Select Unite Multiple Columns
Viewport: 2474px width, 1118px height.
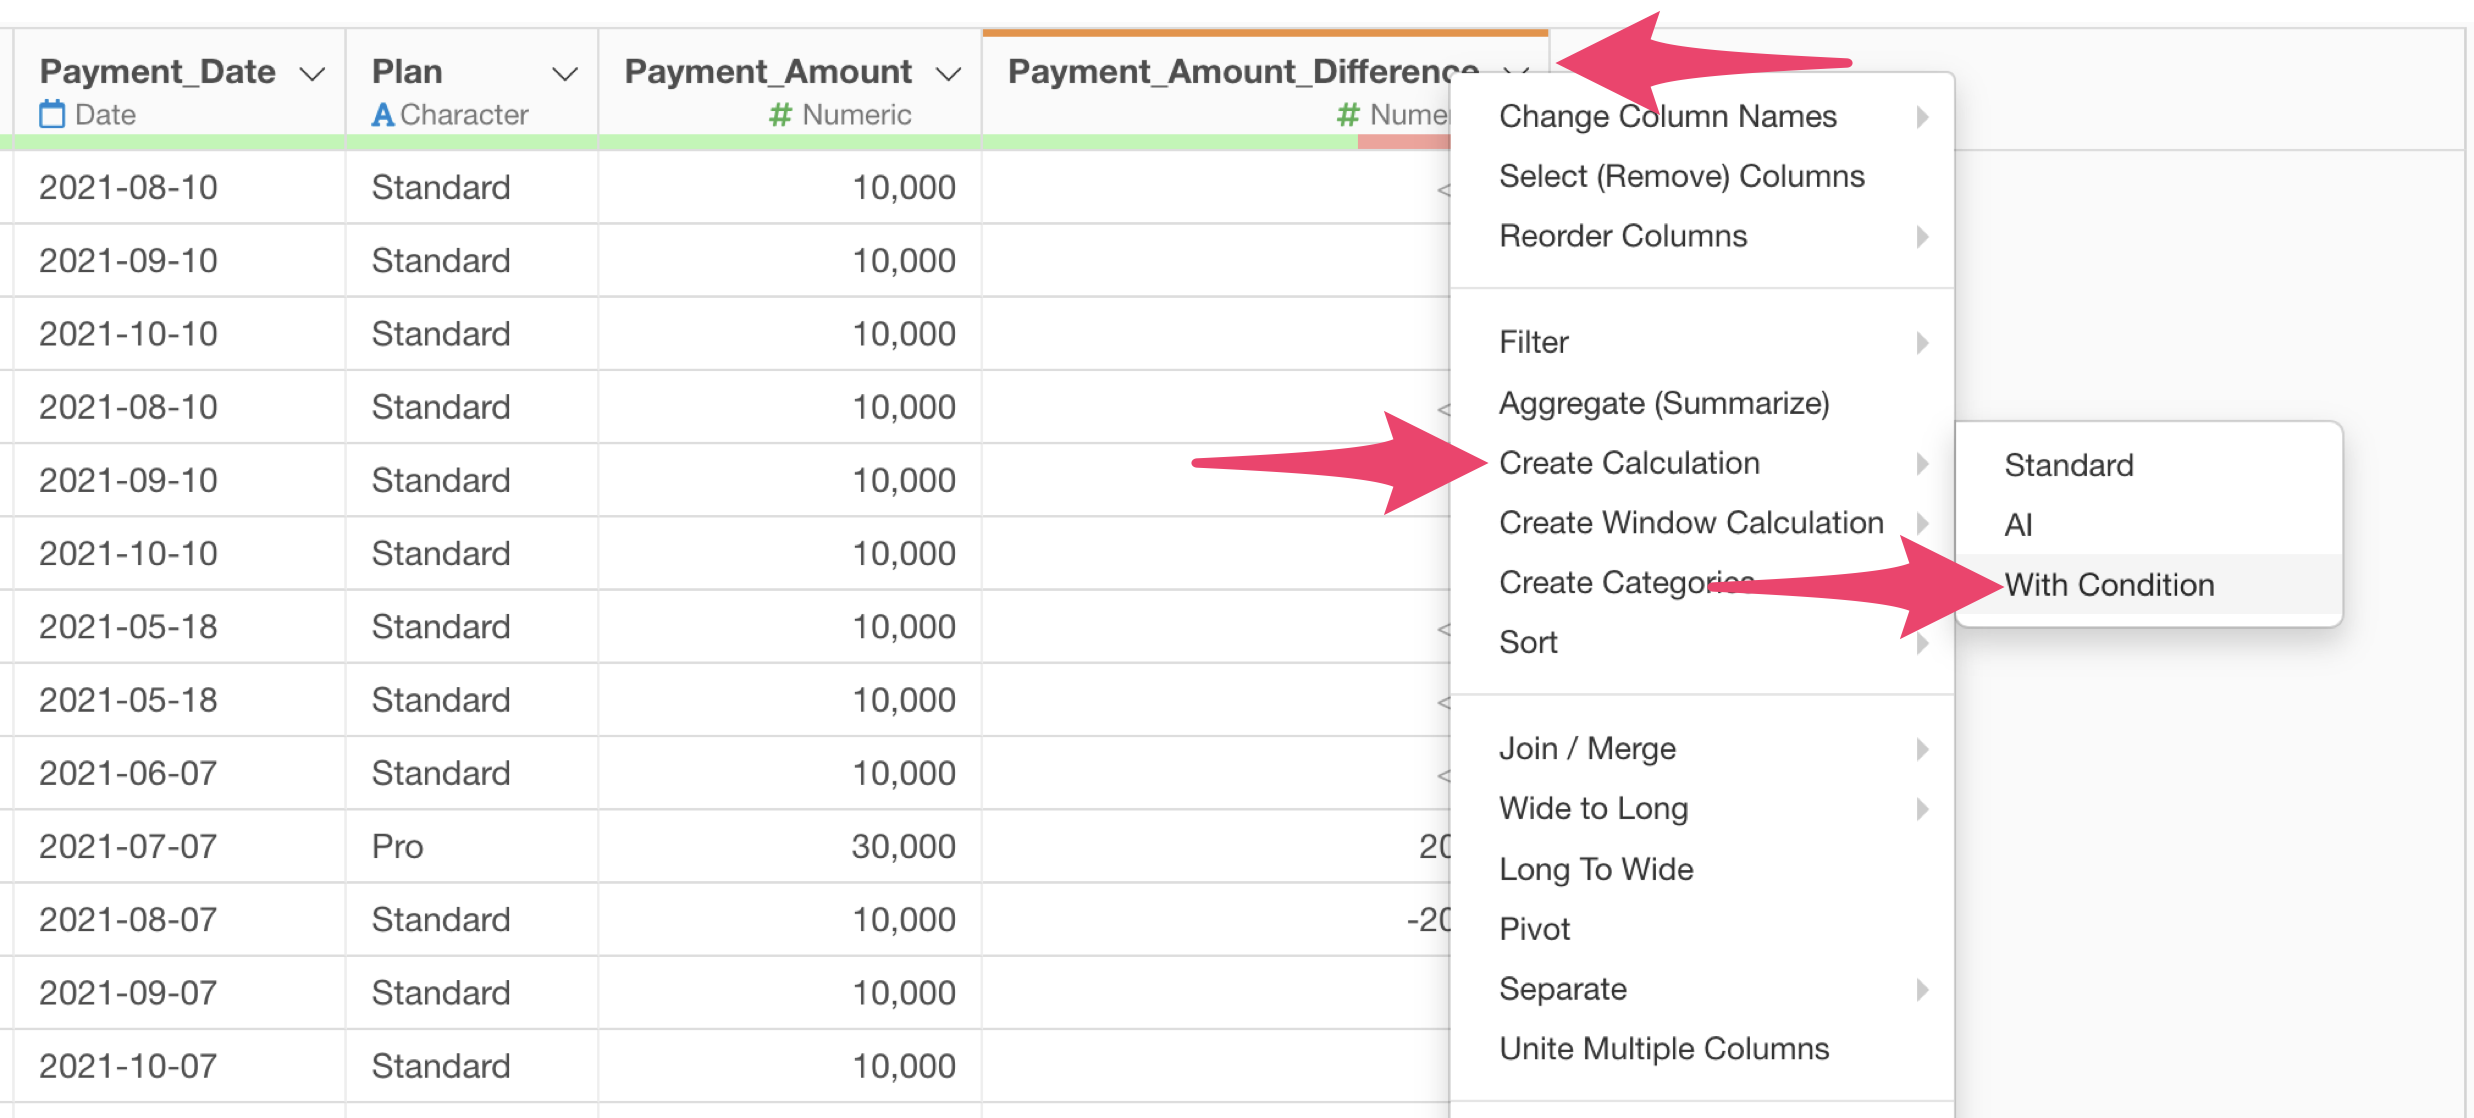click(1664, 1049)
